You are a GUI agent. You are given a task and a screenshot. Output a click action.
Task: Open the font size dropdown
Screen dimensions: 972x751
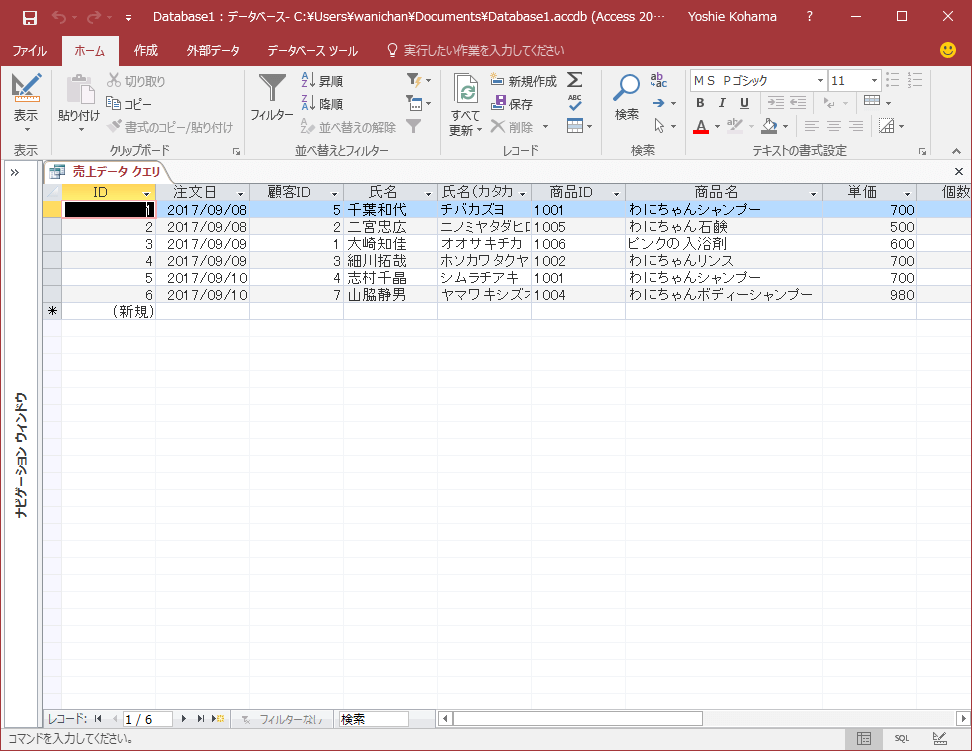pyautogui.click(x=874, y=81)
